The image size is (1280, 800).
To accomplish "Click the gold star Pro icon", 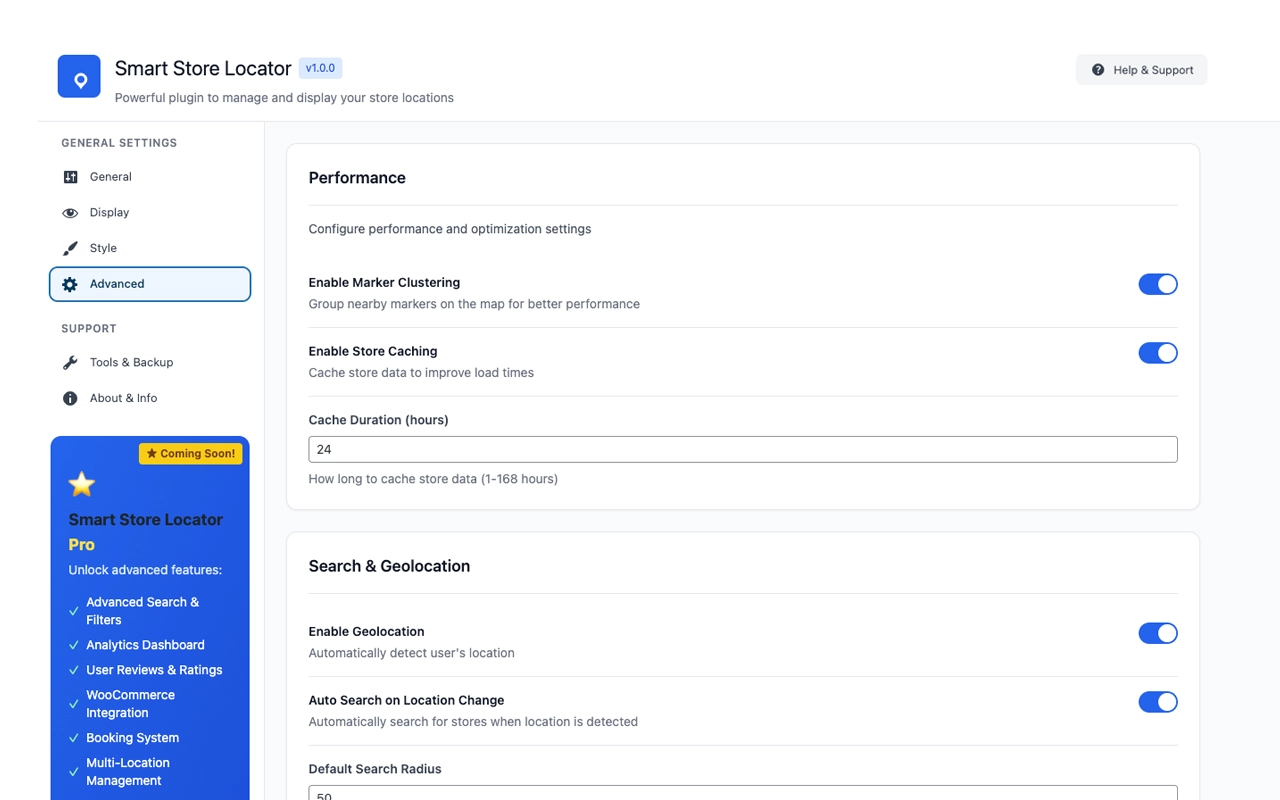I will point(81,485).
